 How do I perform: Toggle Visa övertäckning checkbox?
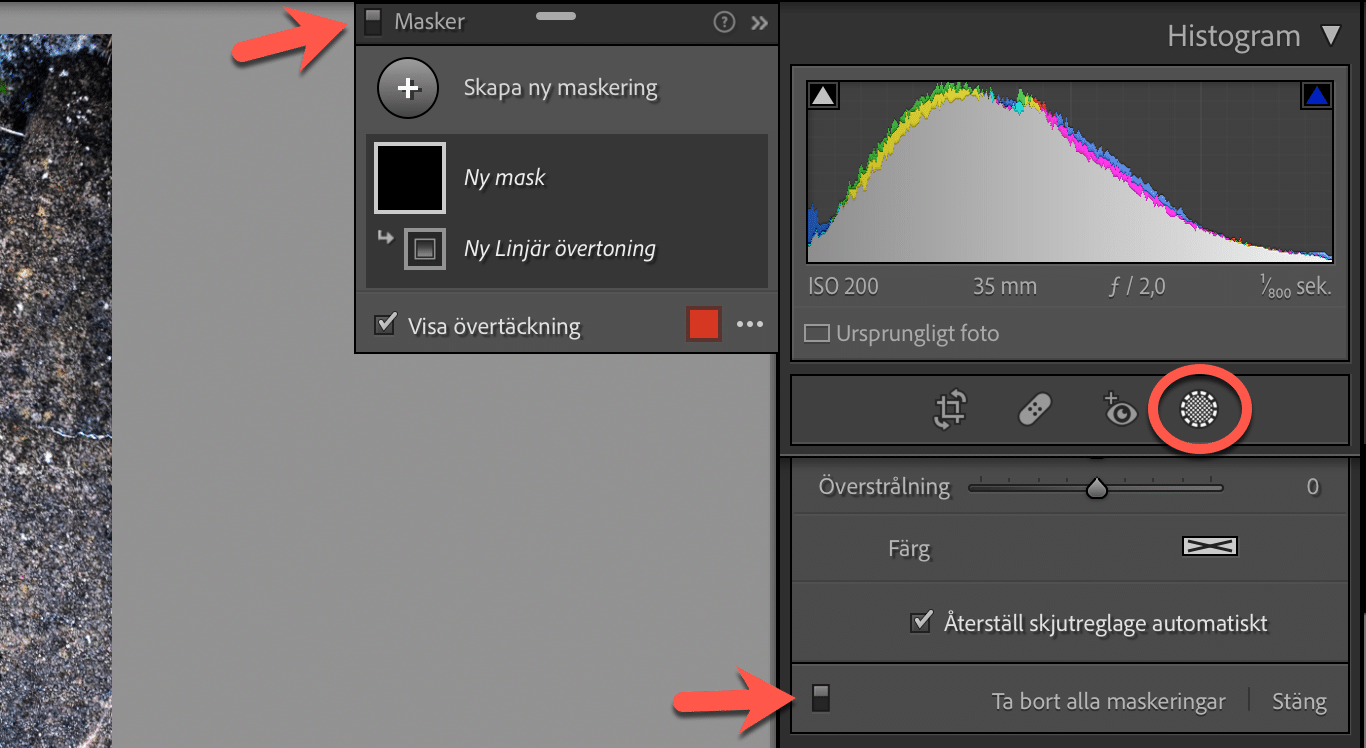pos(385,325)
